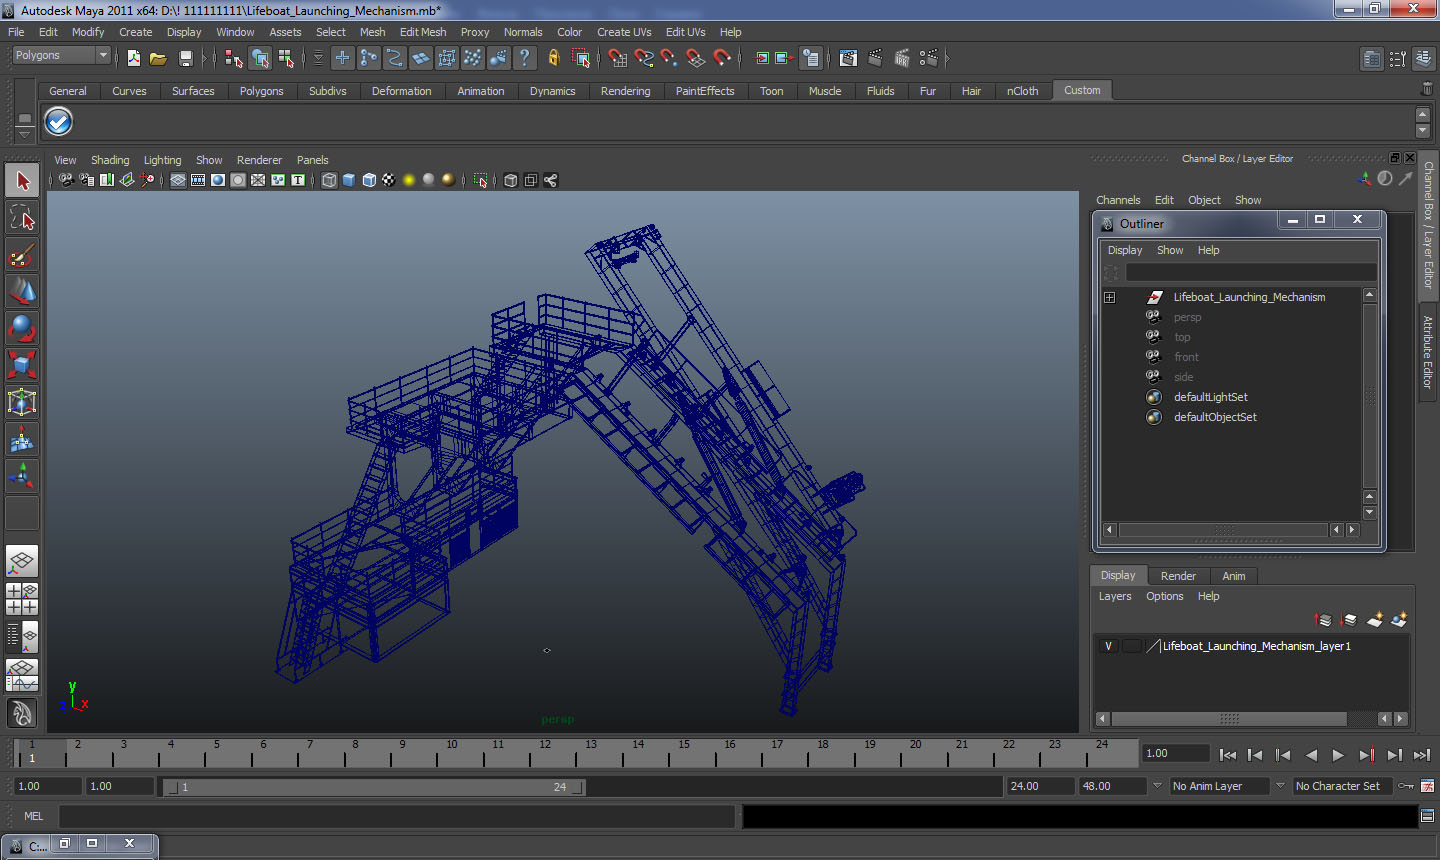Open the Create UVs menu

click(x=624, y=32)
